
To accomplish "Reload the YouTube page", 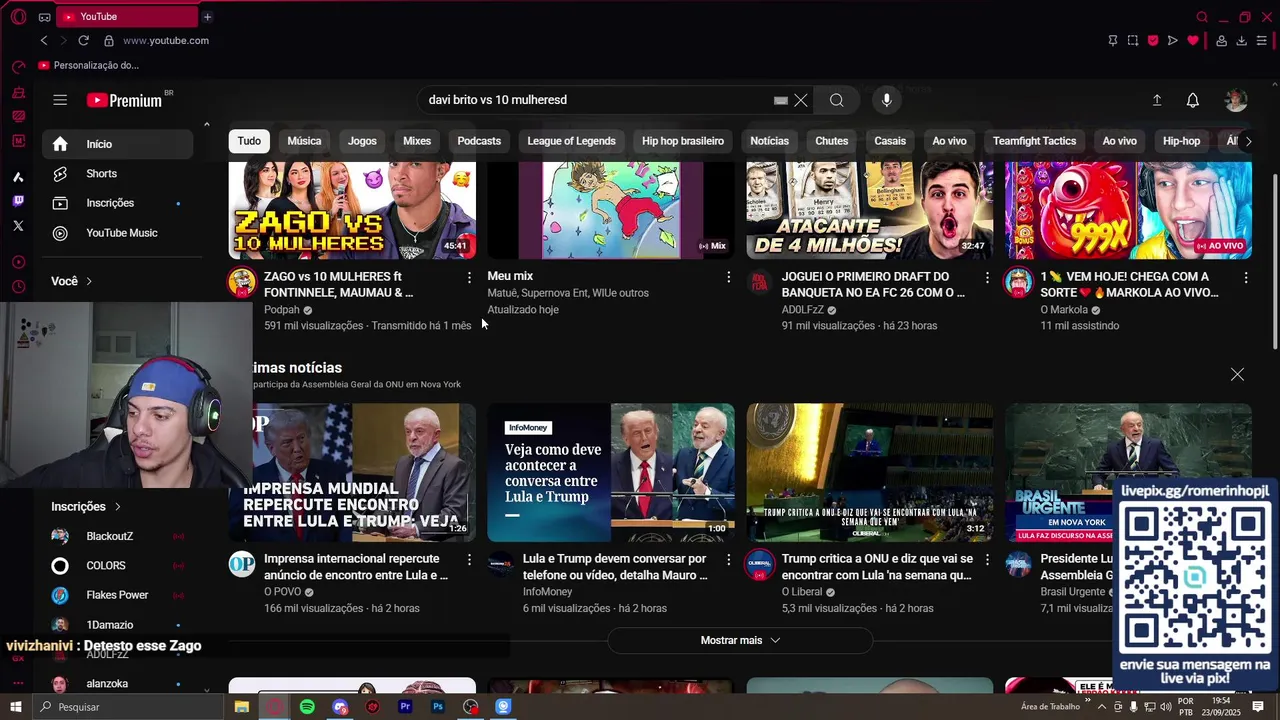I will click(x=83, y=40).
